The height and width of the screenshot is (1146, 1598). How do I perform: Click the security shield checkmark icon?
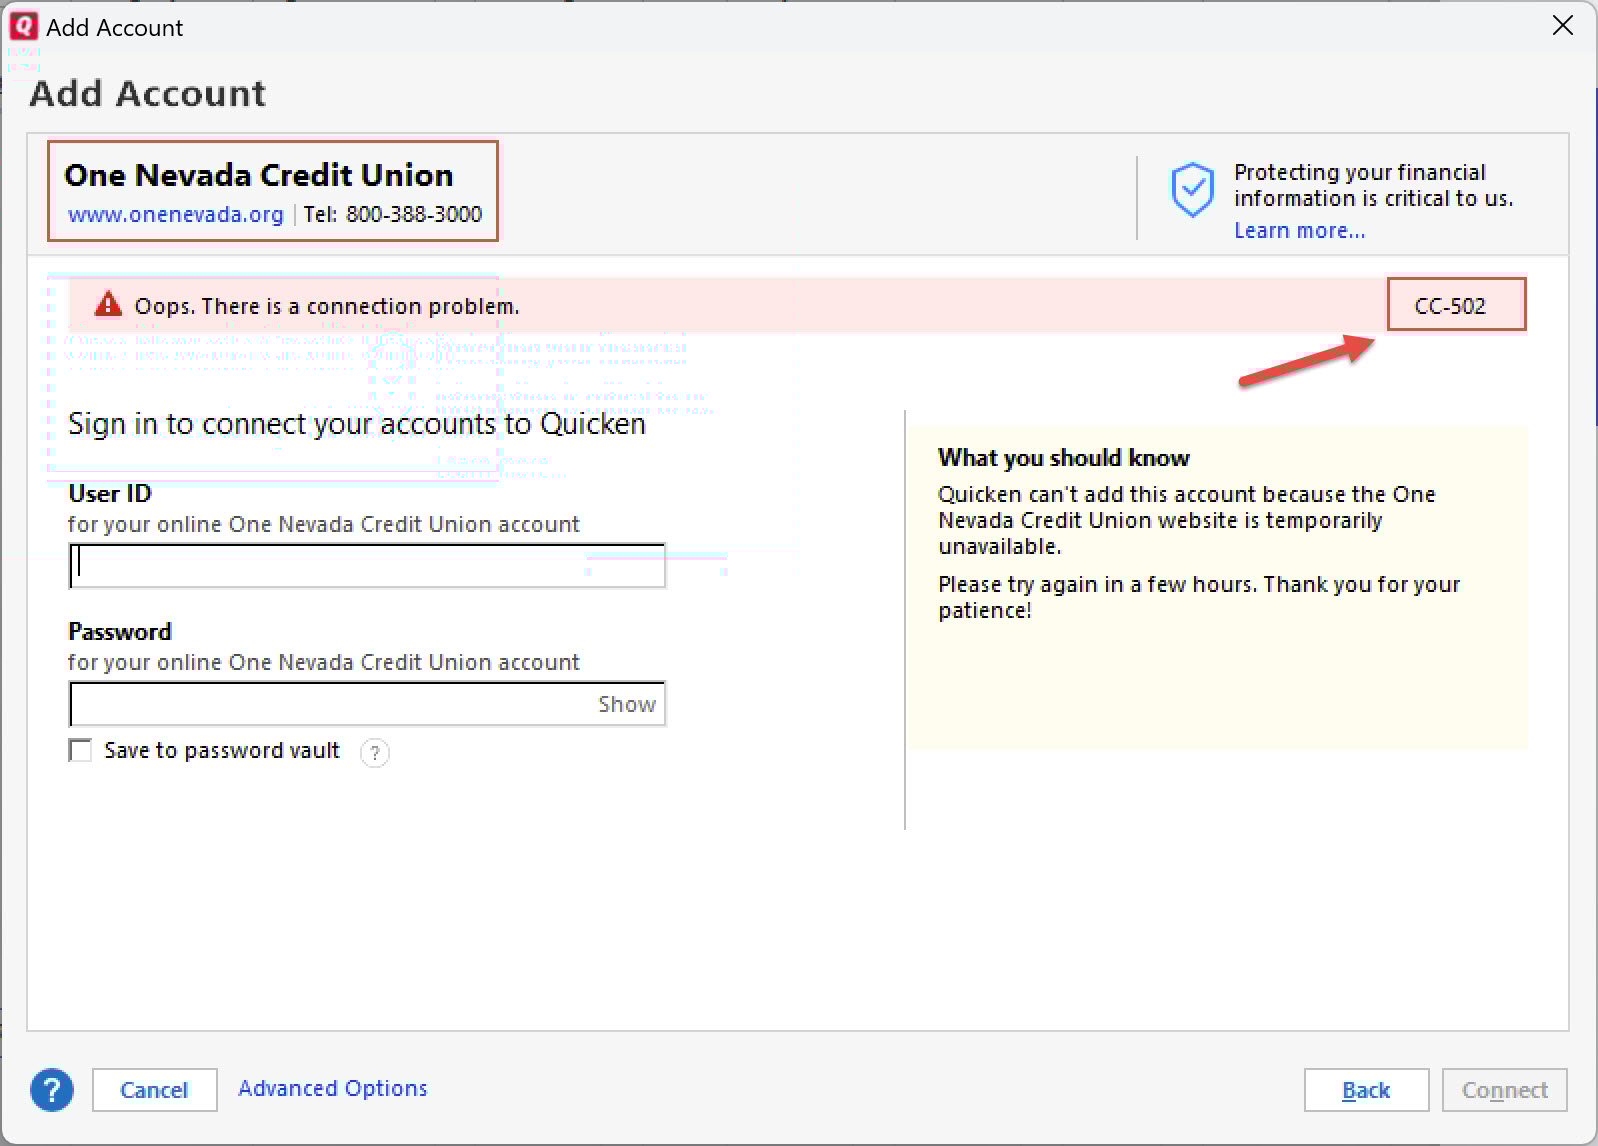1192,190
